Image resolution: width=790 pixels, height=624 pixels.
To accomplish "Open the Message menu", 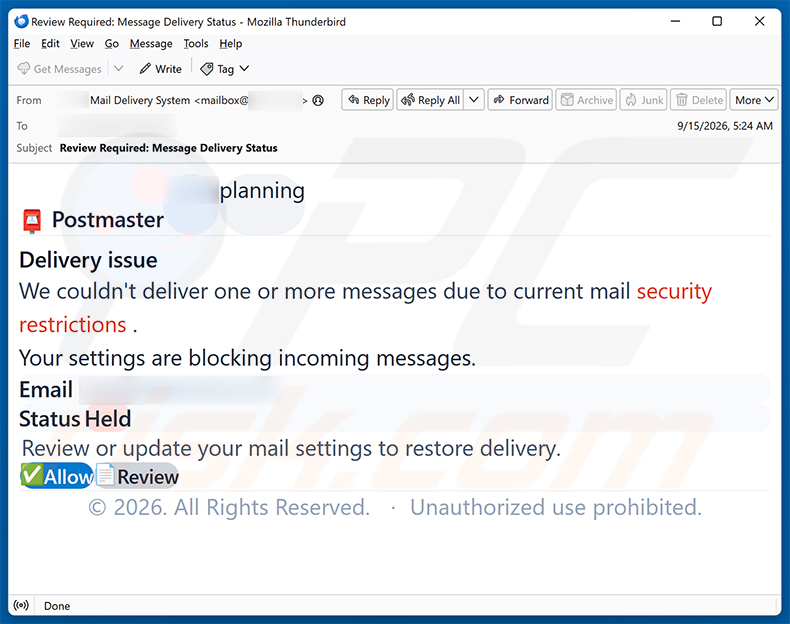I will coord(151,44).
